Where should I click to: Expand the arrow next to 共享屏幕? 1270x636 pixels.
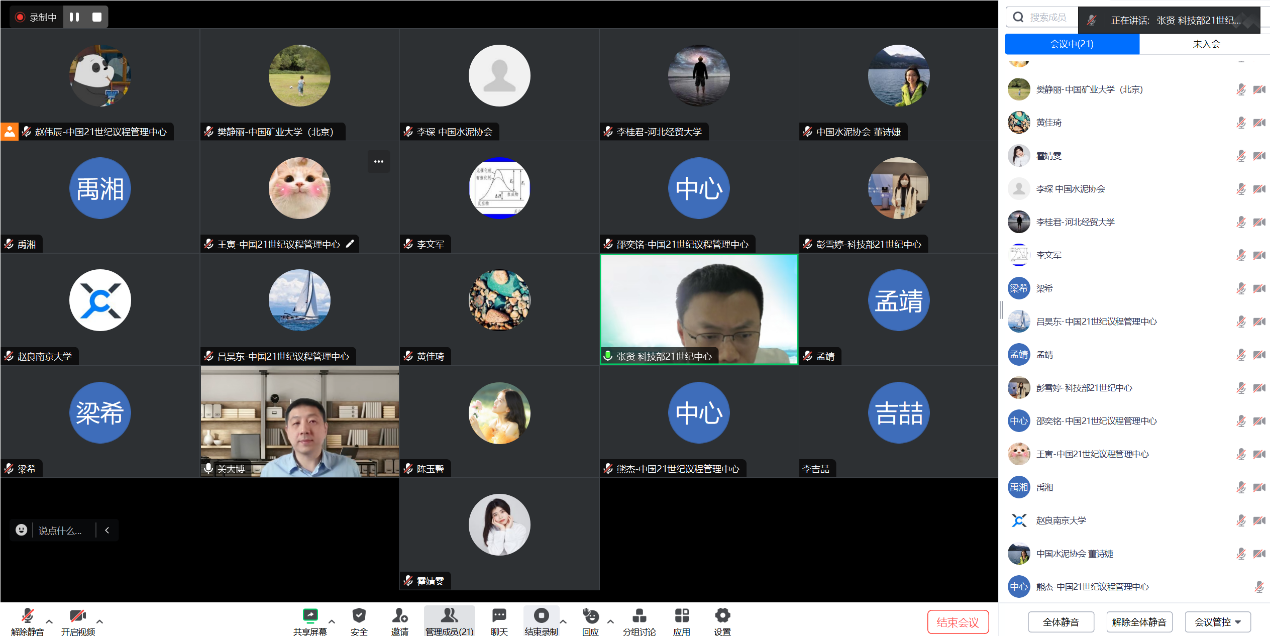tap(332, 621)
